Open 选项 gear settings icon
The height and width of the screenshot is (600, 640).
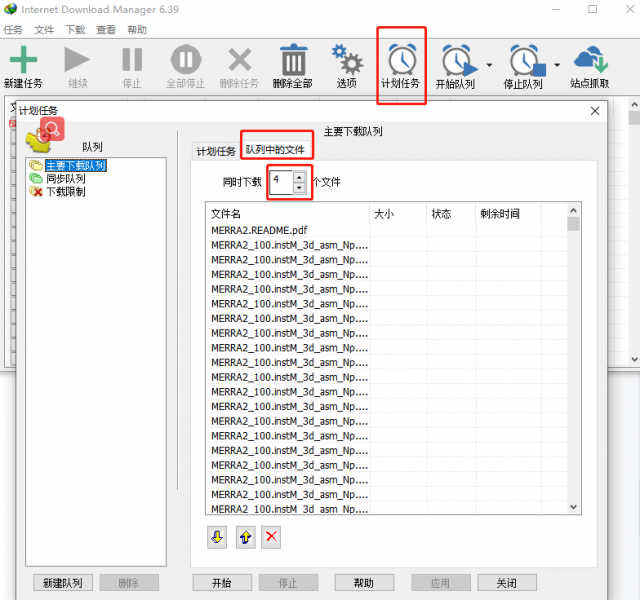347,59
